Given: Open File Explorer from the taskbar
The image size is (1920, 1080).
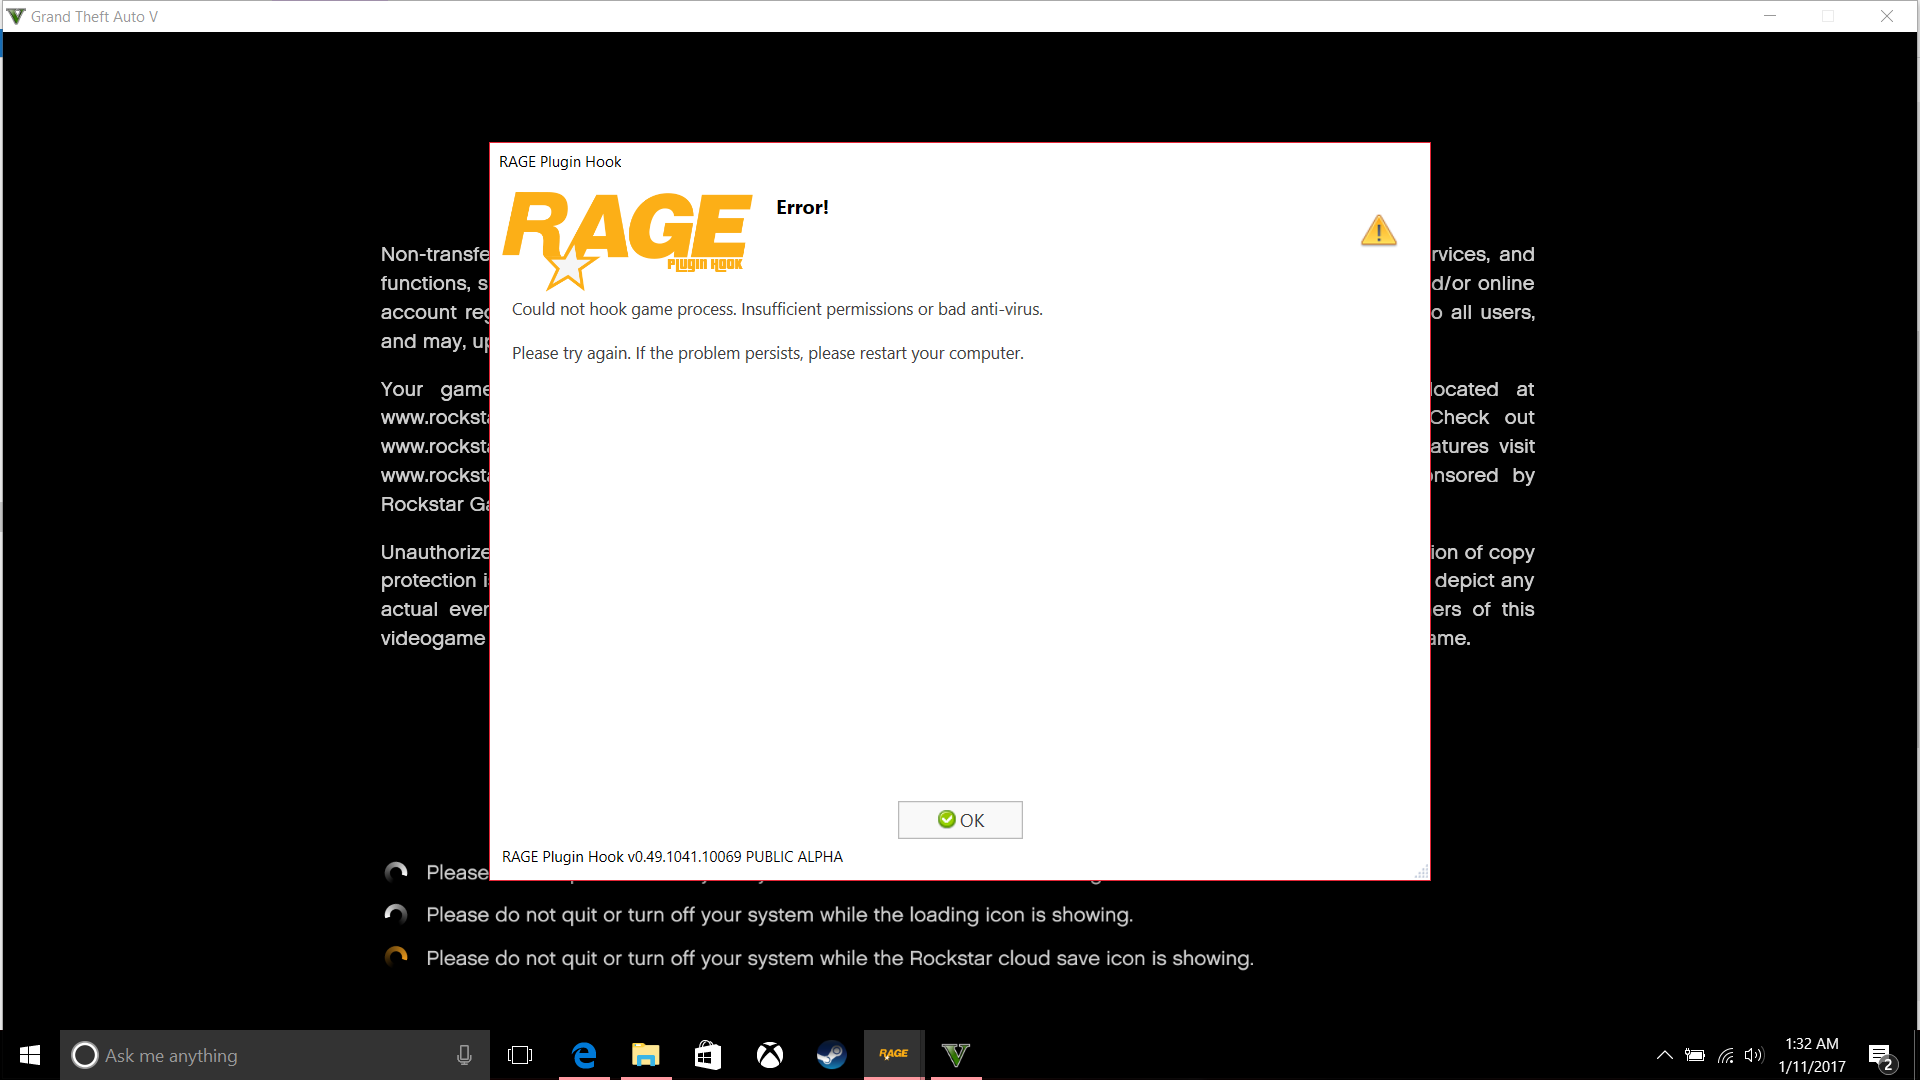Looking at the screenshot, I should tap(646, 1054).
